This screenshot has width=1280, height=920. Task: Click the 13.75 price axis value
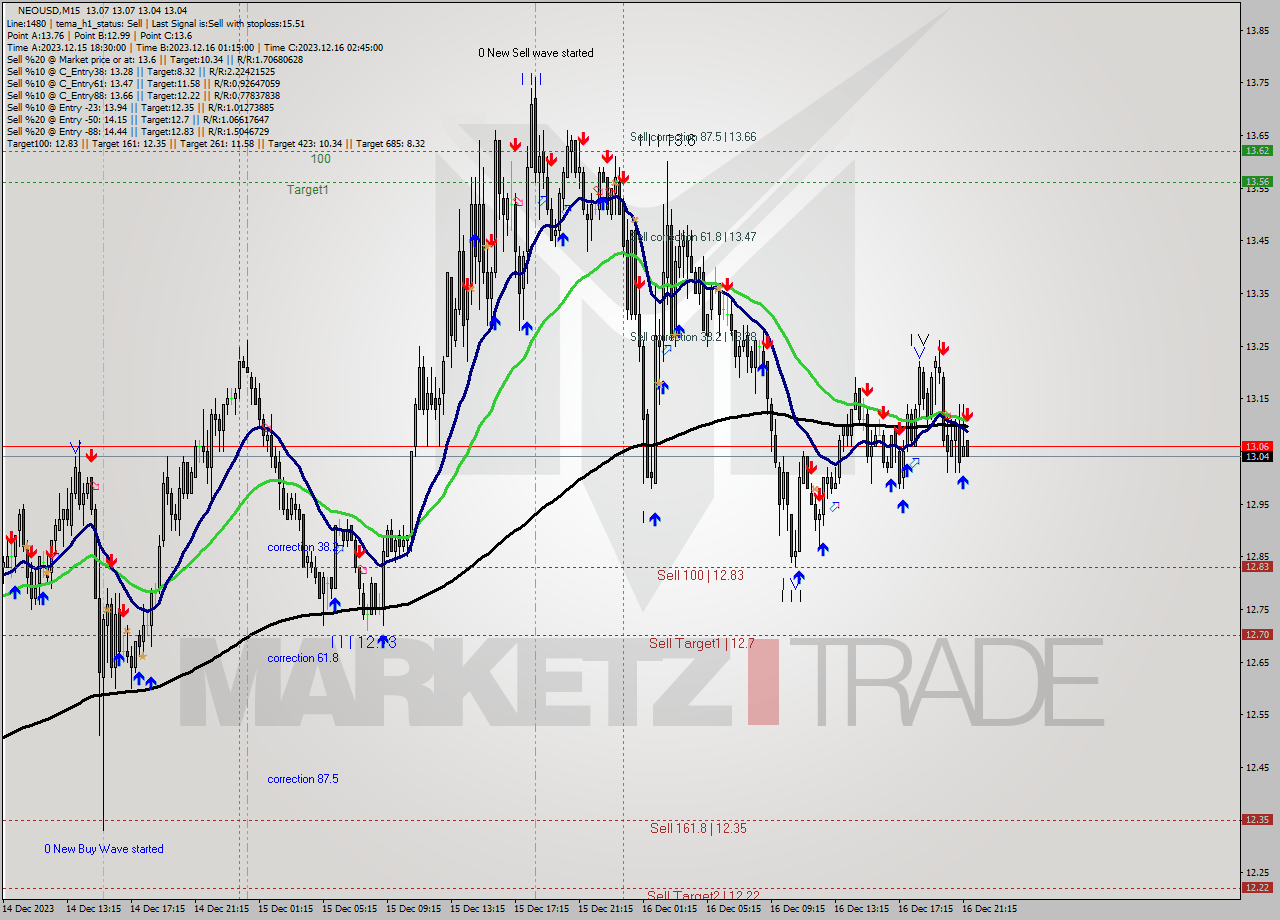click(1257, 83)
